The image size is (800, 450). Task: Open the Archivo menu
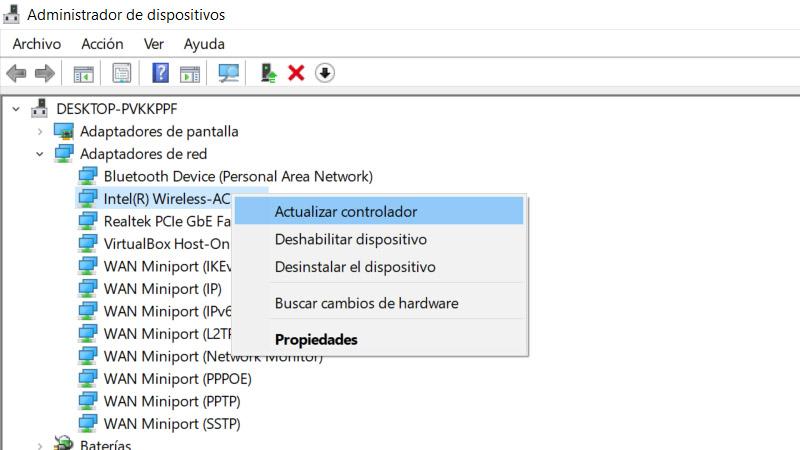coord(36,44)
